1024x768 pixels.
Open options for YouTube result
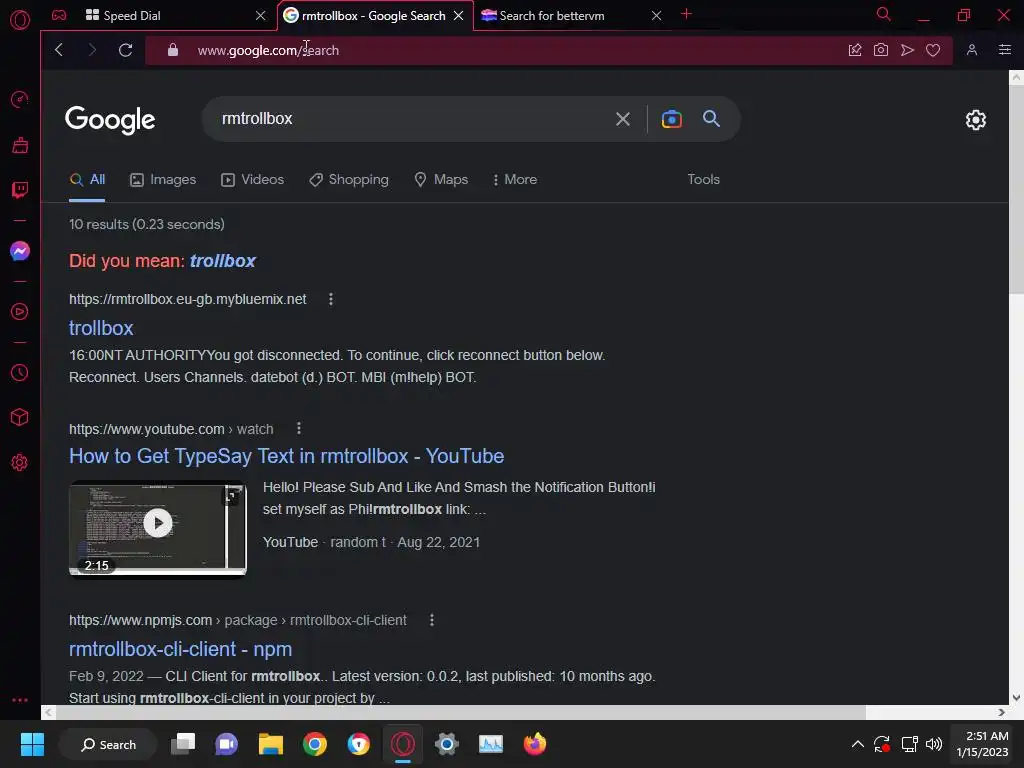(x=298, y=428)
